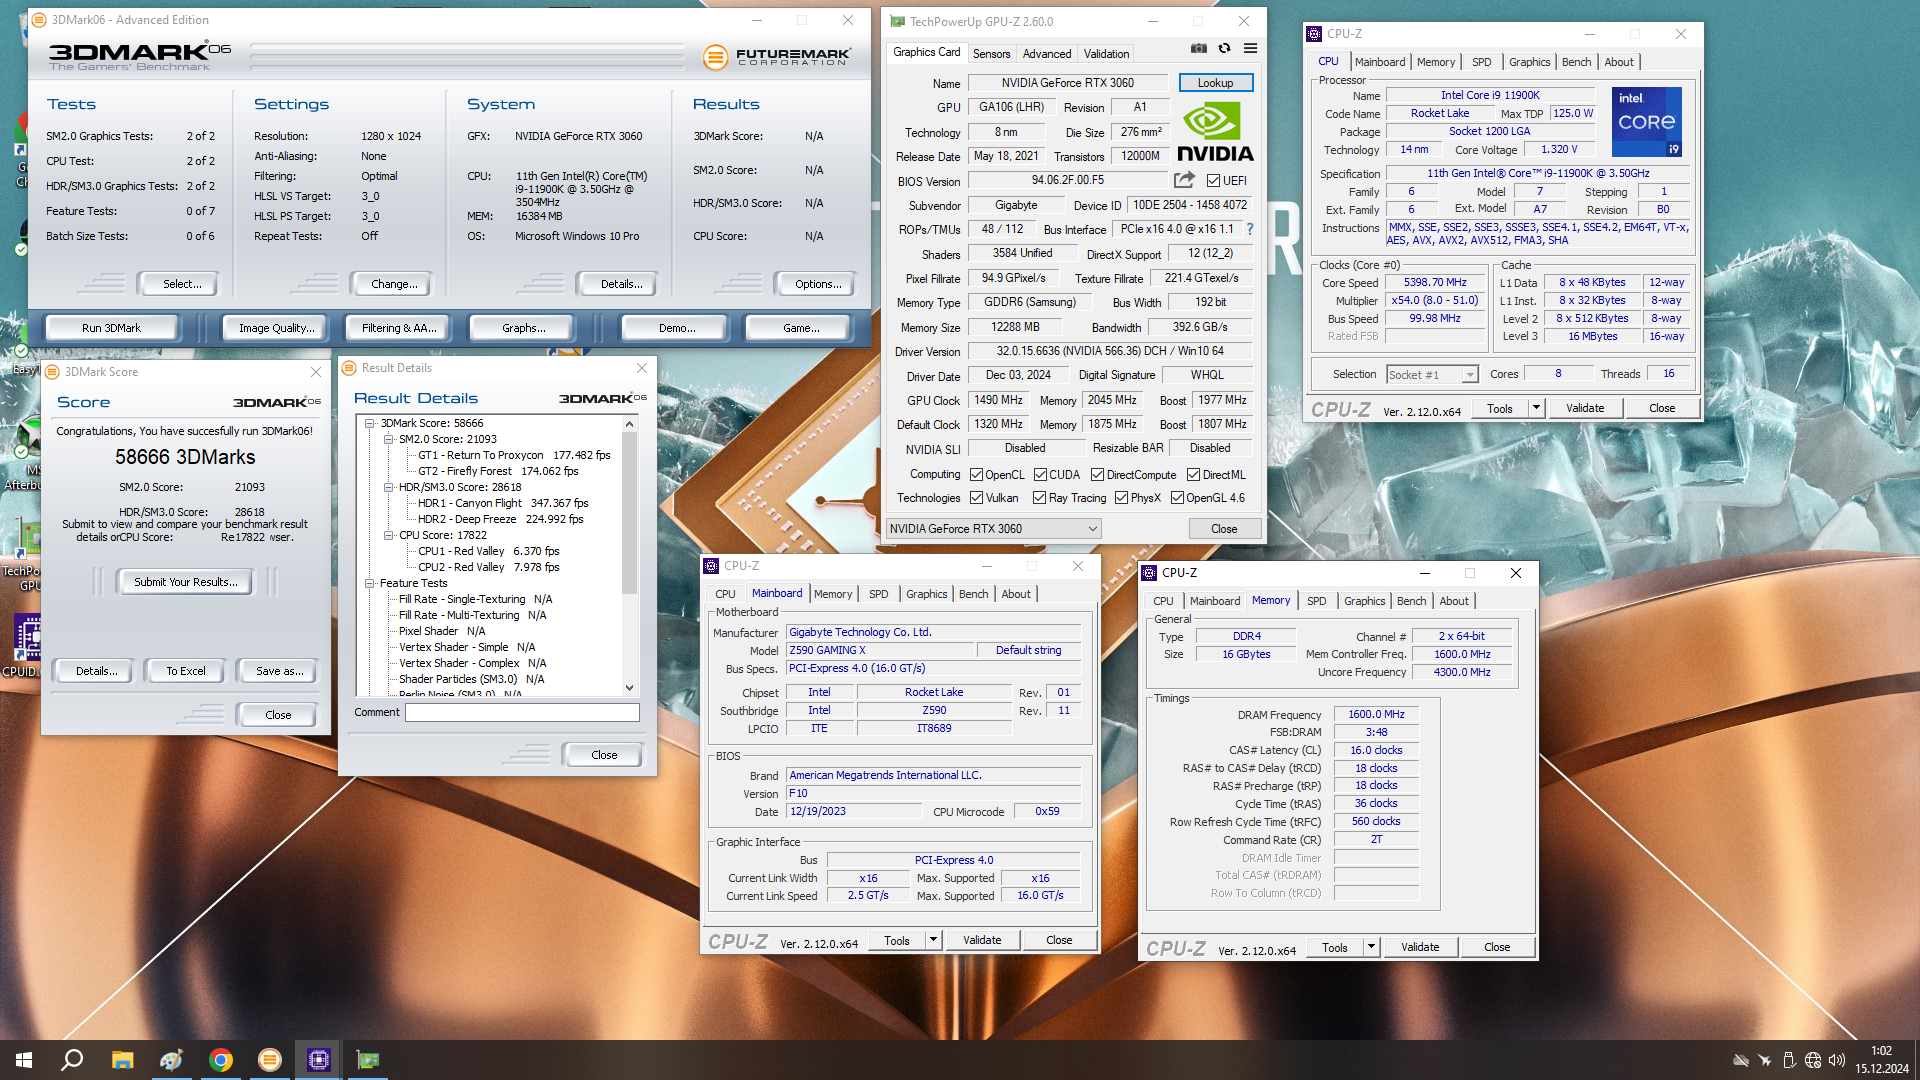Switch to the Advanced tab in GPU-Z
1920x1080 pixels.
[x=1047, y=54]
